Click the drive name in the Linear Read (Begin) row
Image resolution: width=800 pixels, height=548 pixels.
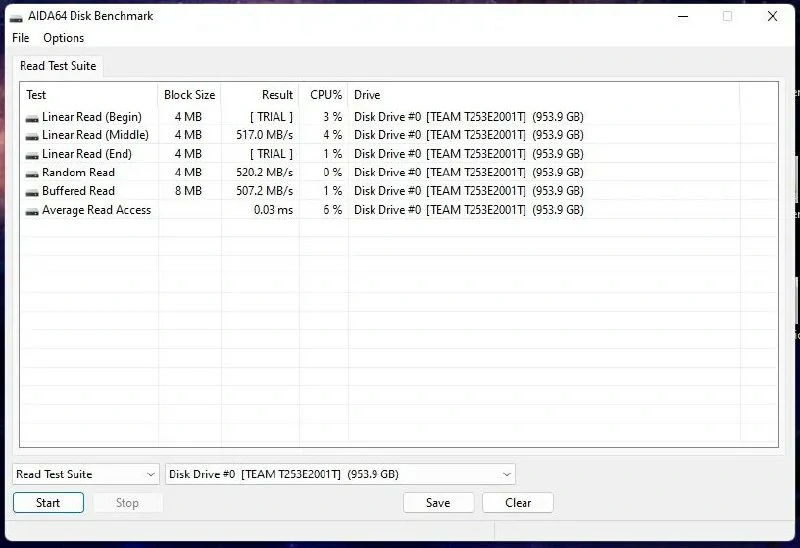point(469,117)
